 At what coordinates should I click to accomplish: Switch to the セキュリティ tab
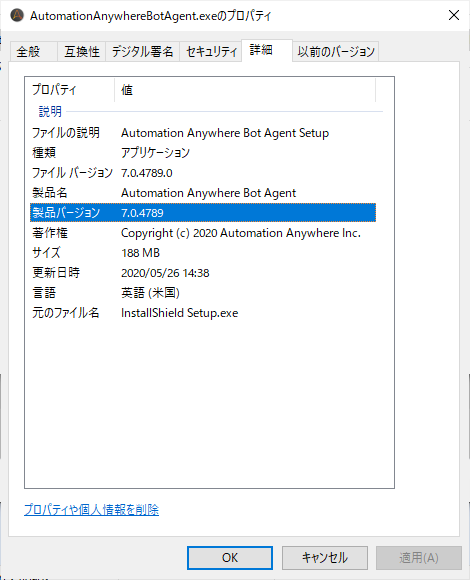click(211, 51)
